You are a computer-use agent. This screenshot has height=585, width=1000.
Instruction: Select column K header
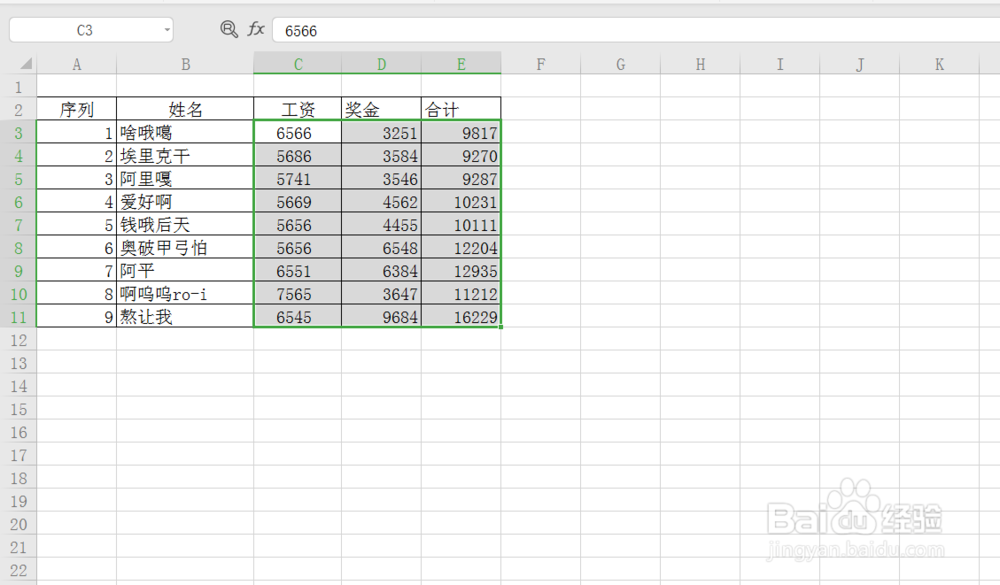tap(939, 64)
